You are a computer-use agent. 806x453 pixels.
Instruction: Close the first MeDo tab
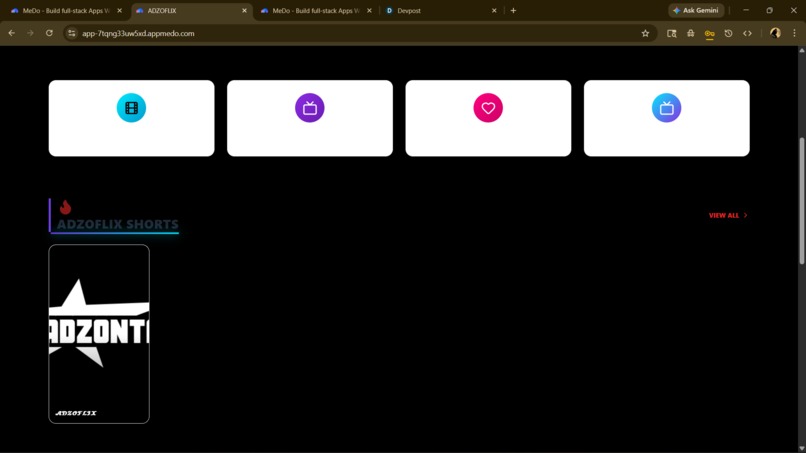[119, 11]
